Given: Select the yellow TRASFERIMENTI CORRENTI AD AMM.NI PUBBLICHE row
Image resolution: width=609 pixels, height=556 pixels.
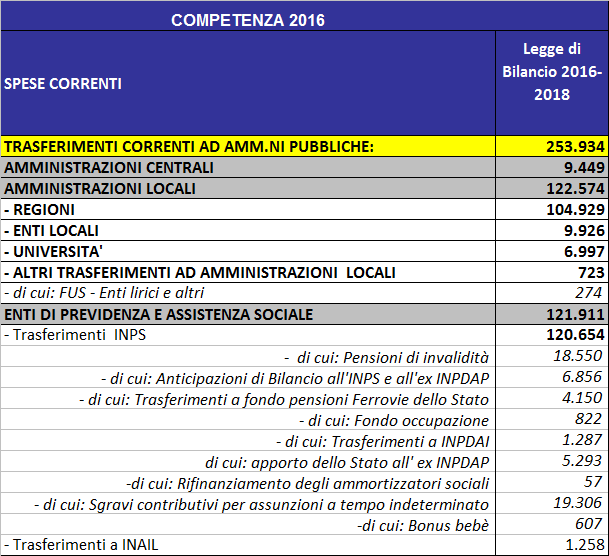Looking at the screenshot, I should click(x=189, y=147).
